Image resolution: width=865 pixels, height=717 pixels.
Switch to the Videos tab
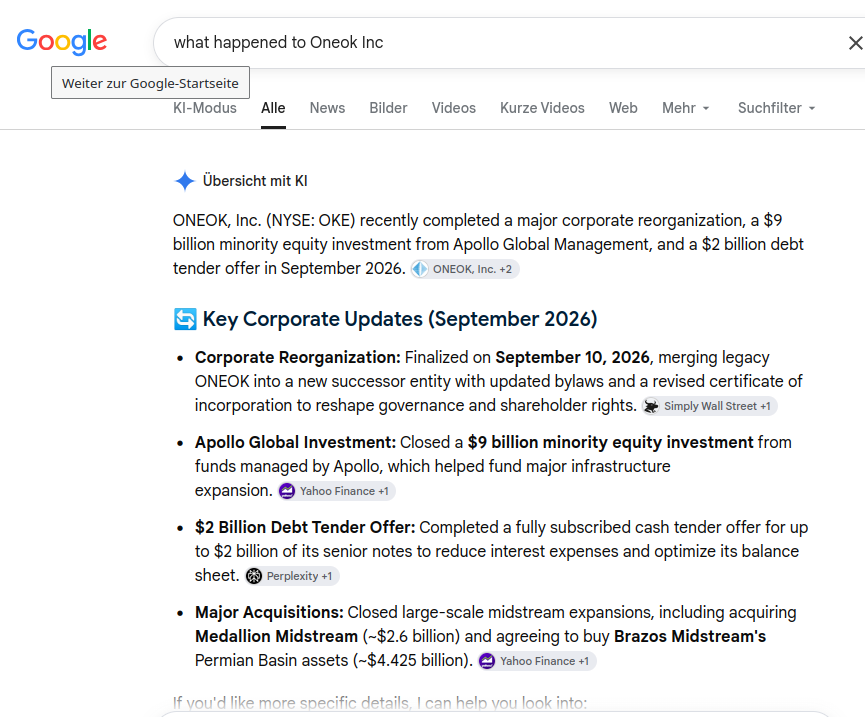click(x=453, y=108)
